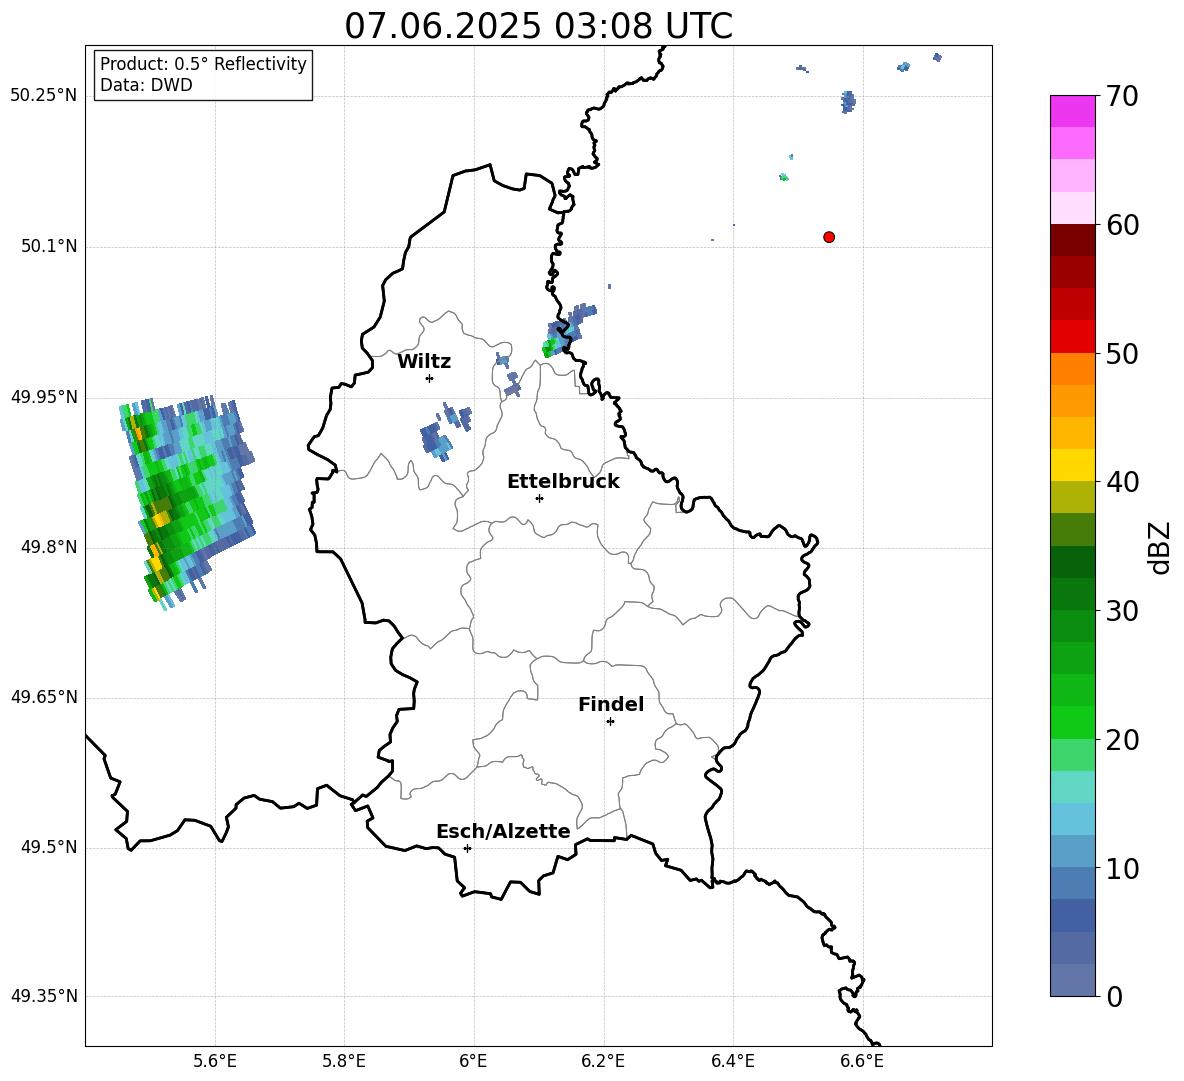Click the magenta top swatch of the colorbar
The width and height of the screenshot is (1184, 1081).
point(1072,111)
